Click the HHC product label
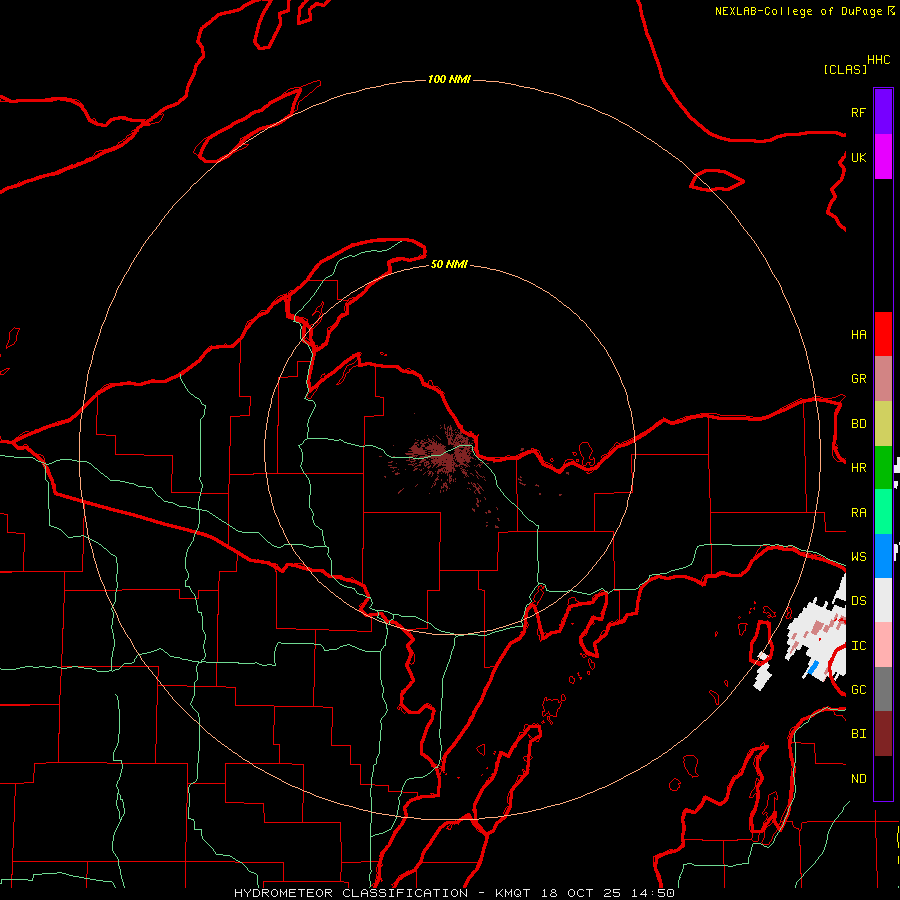900x900 pixels. 878,60
